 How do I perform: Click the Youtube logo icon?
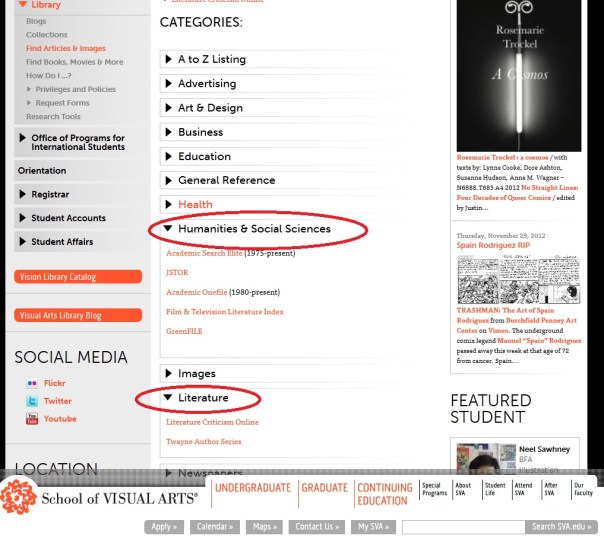point(32,419)
